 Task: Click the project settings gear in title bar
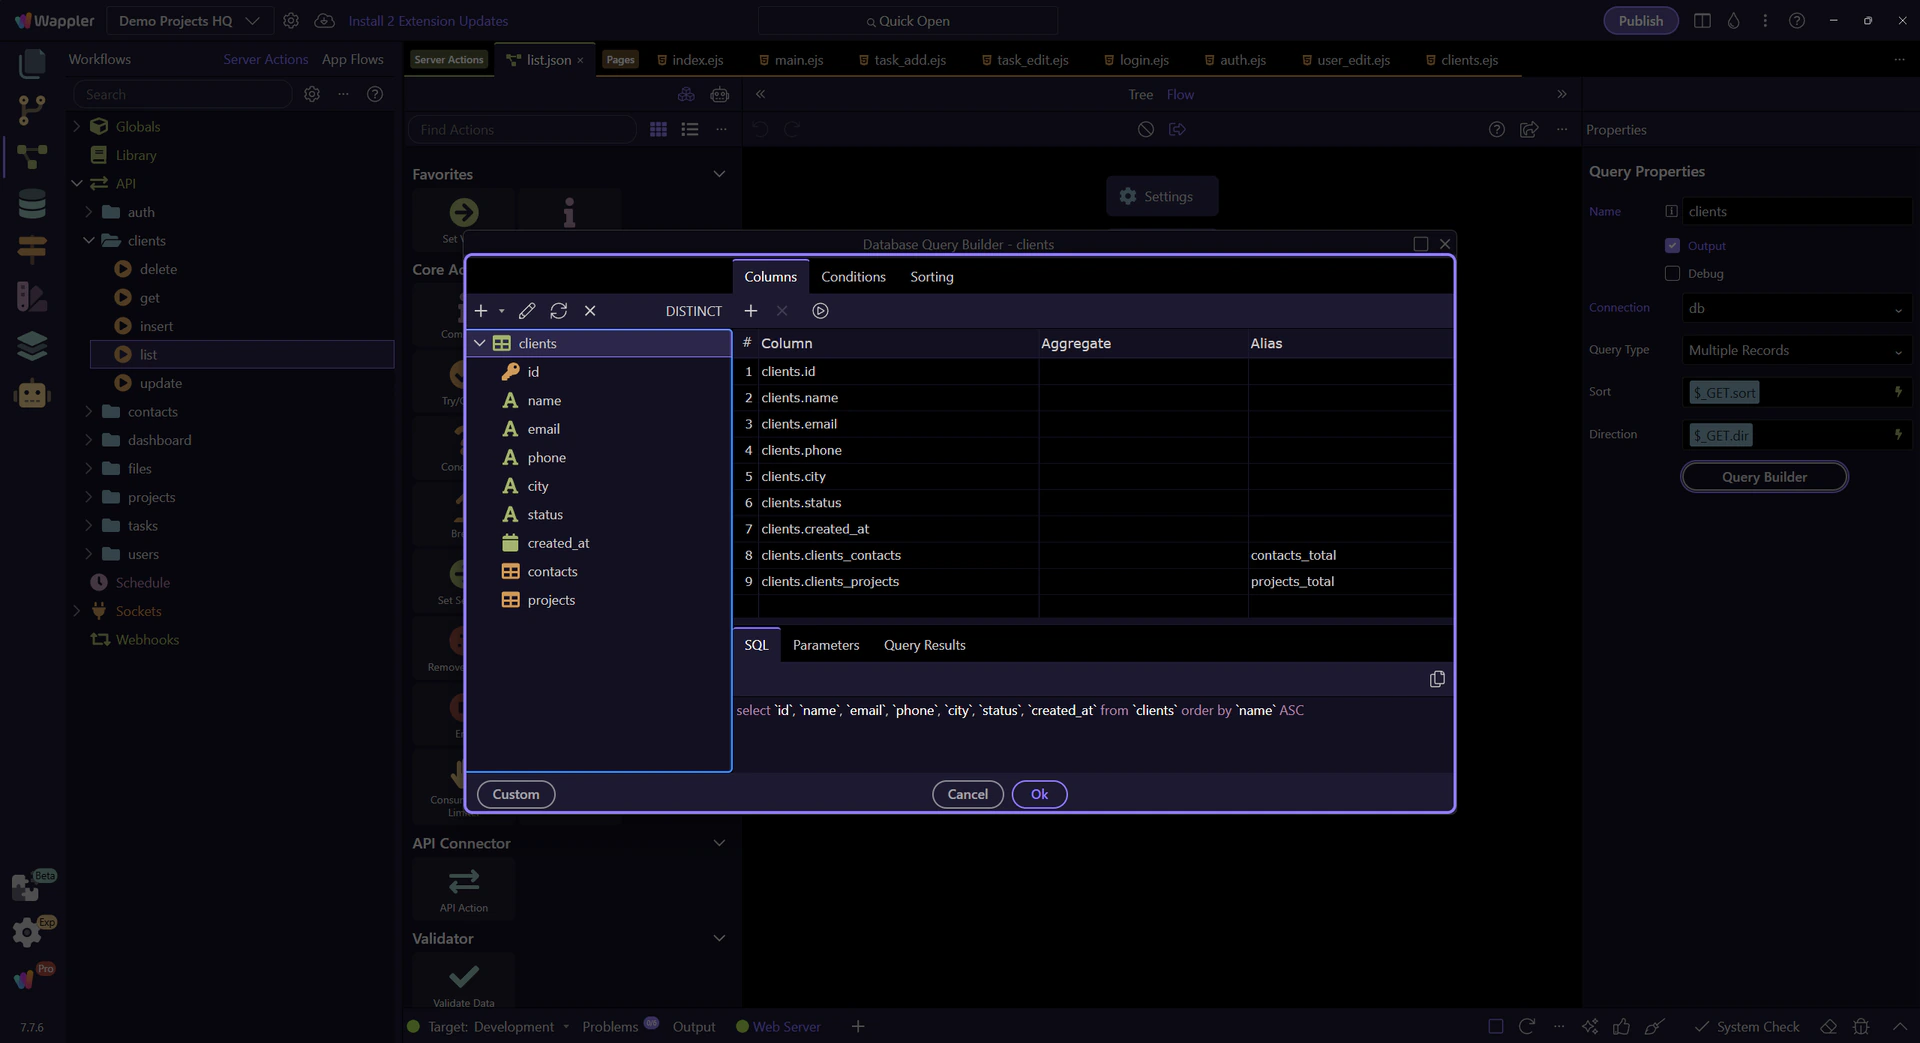coord(291,21)
